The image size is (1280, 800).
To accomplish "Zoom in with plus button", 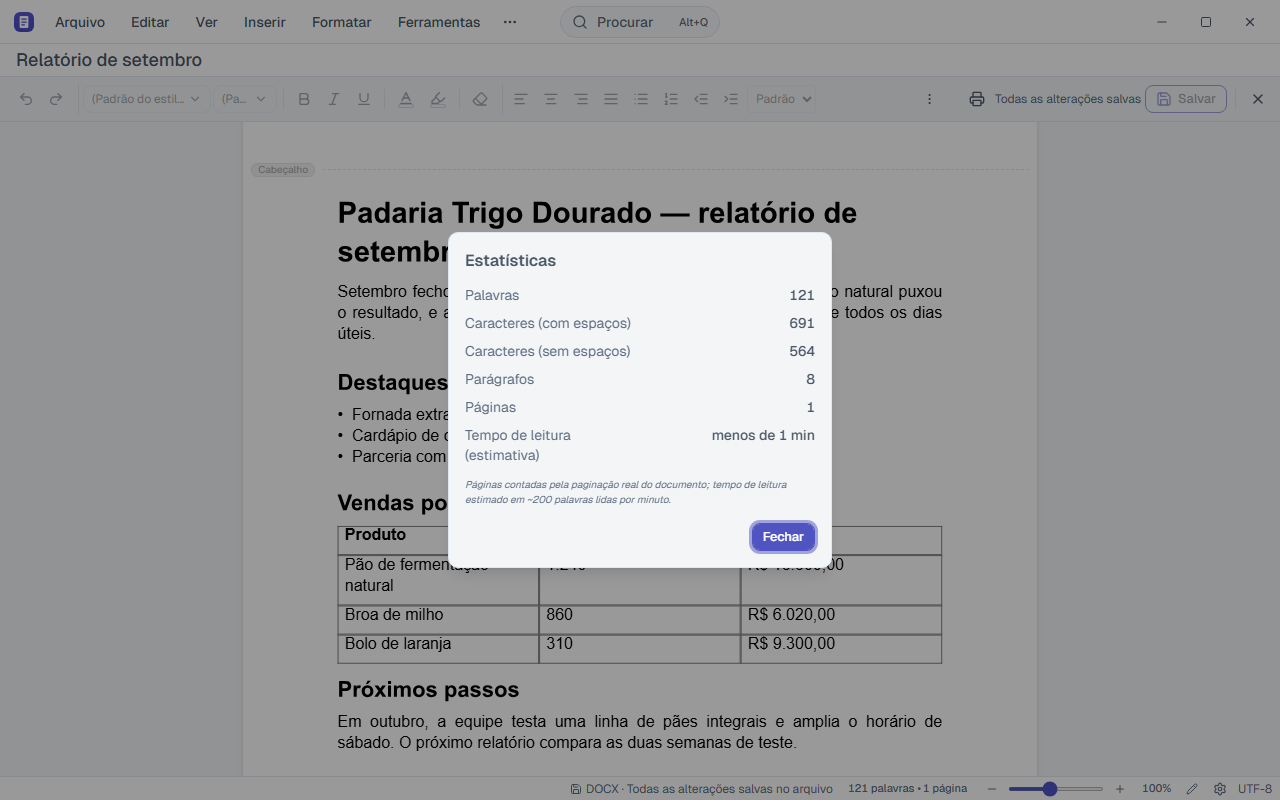I will (x=1120, y=789).
